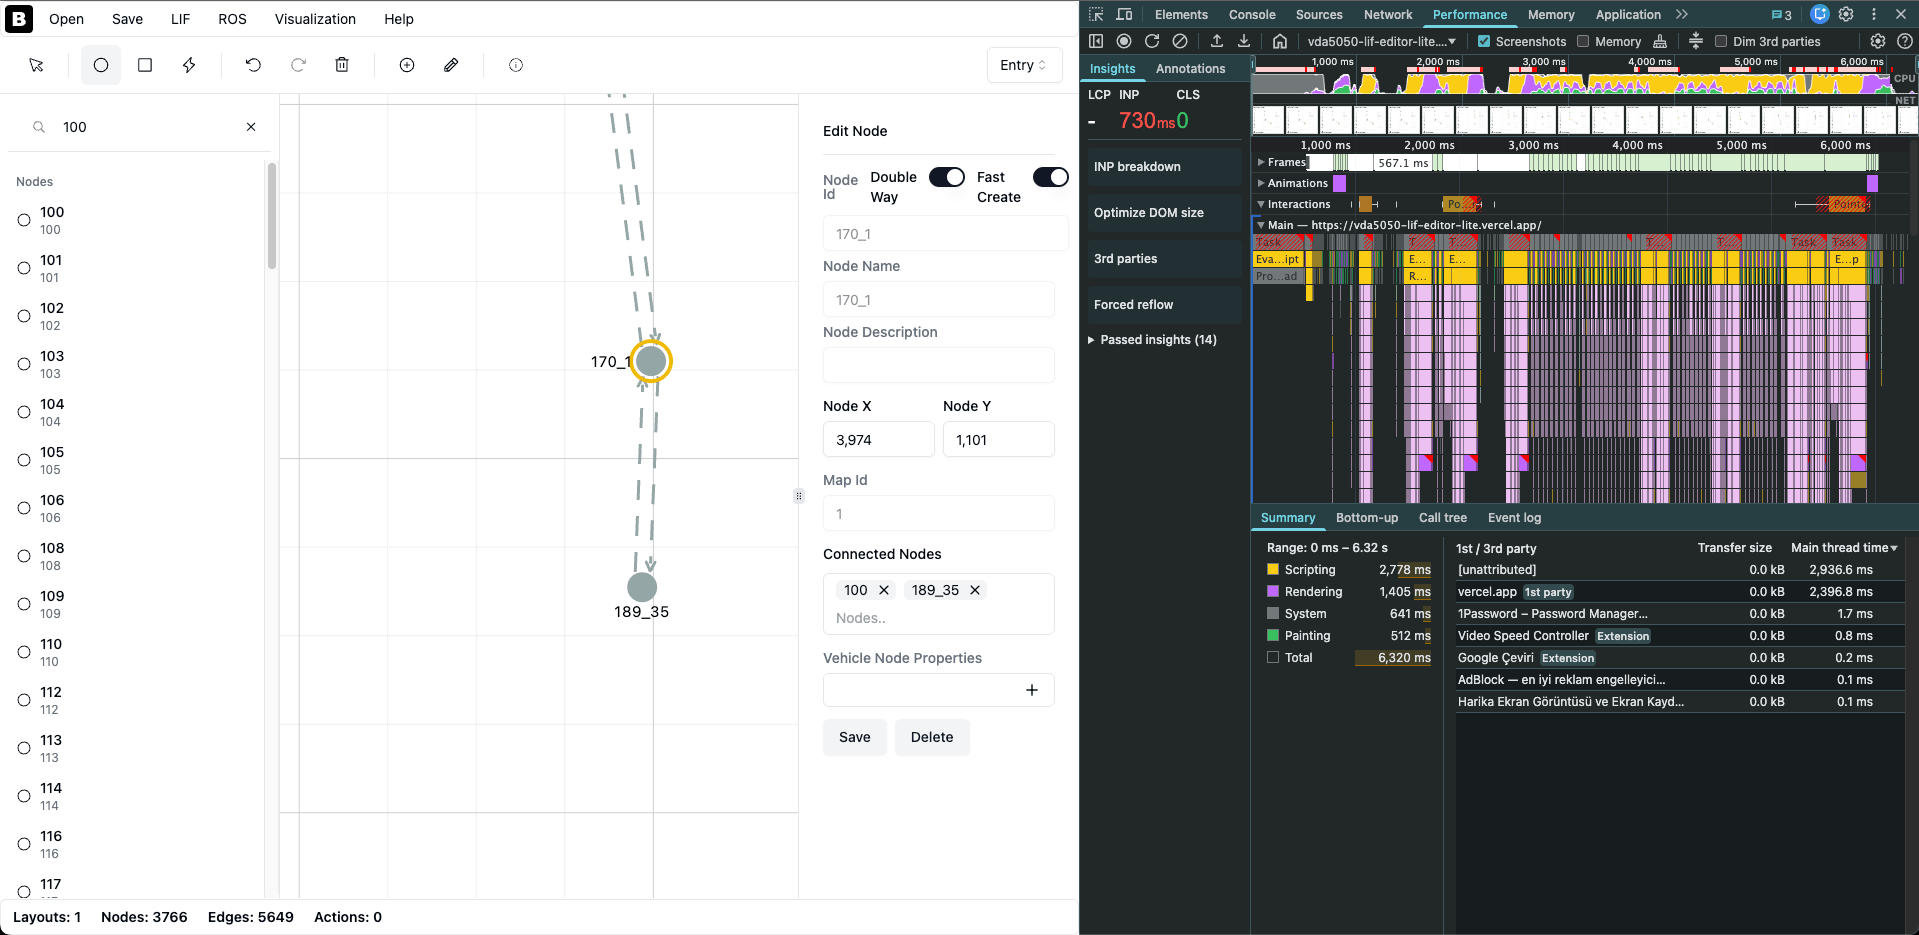Click the trash delete icon in toolbar
1919x935 pixels.
(x=342, y=65)
